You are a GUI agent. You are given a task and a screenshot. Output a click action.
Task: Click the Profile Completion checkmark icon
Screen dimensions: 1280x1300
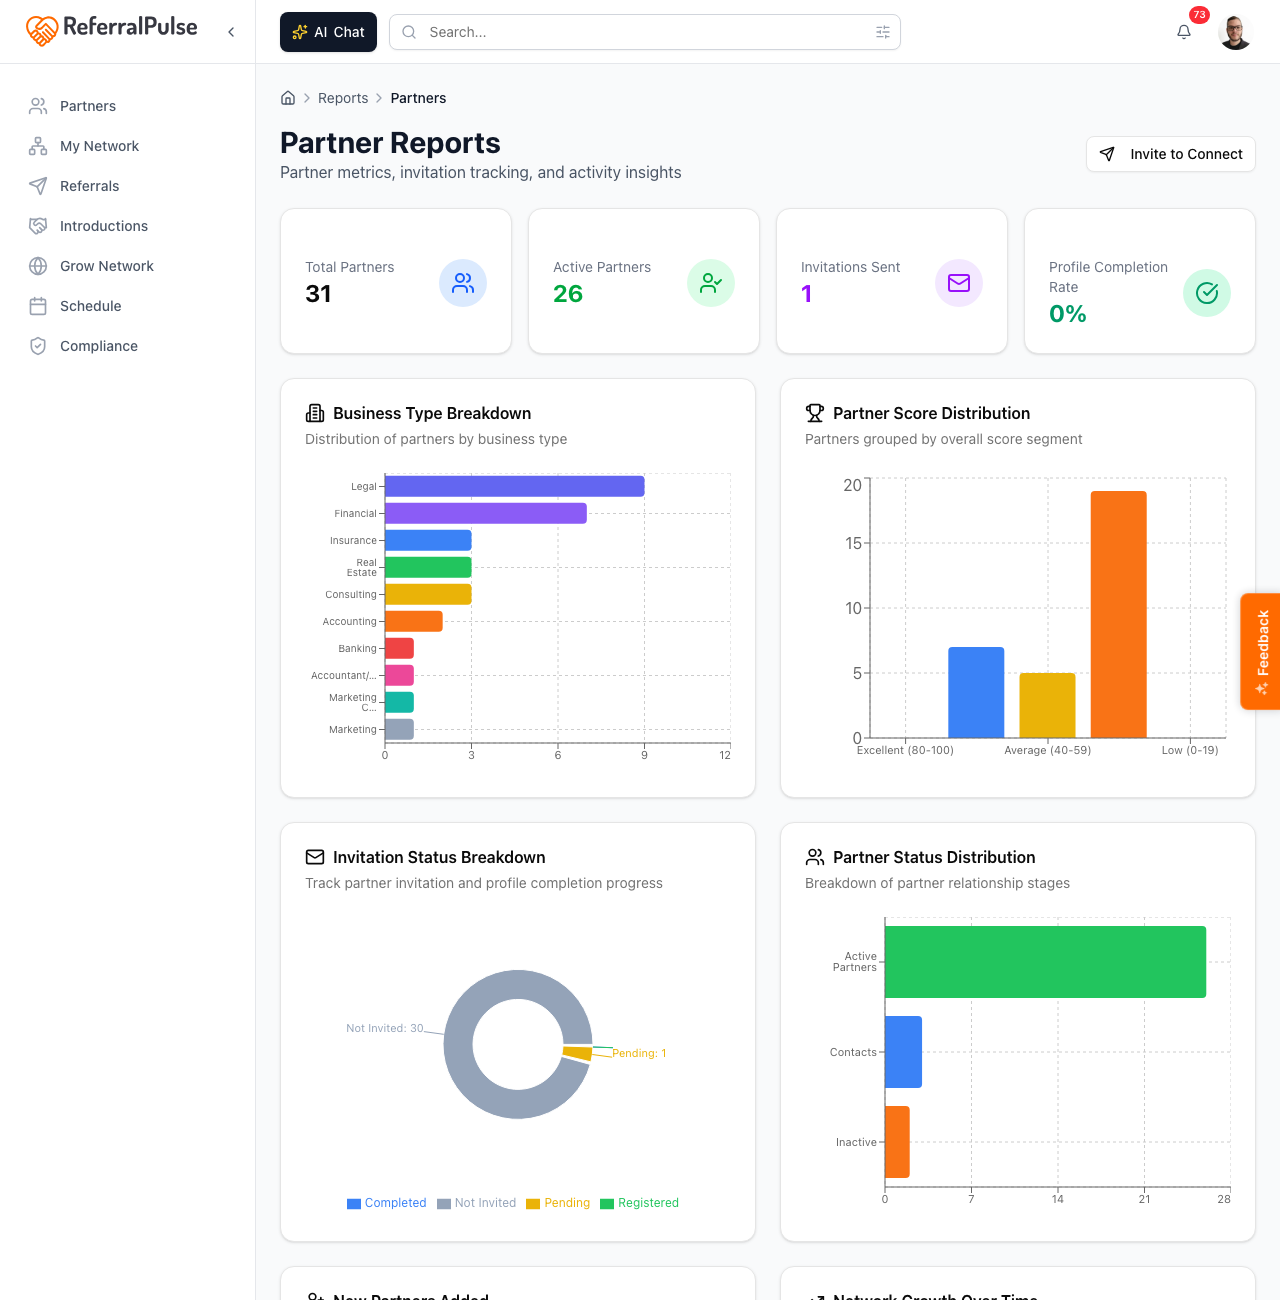[1207, 293]
